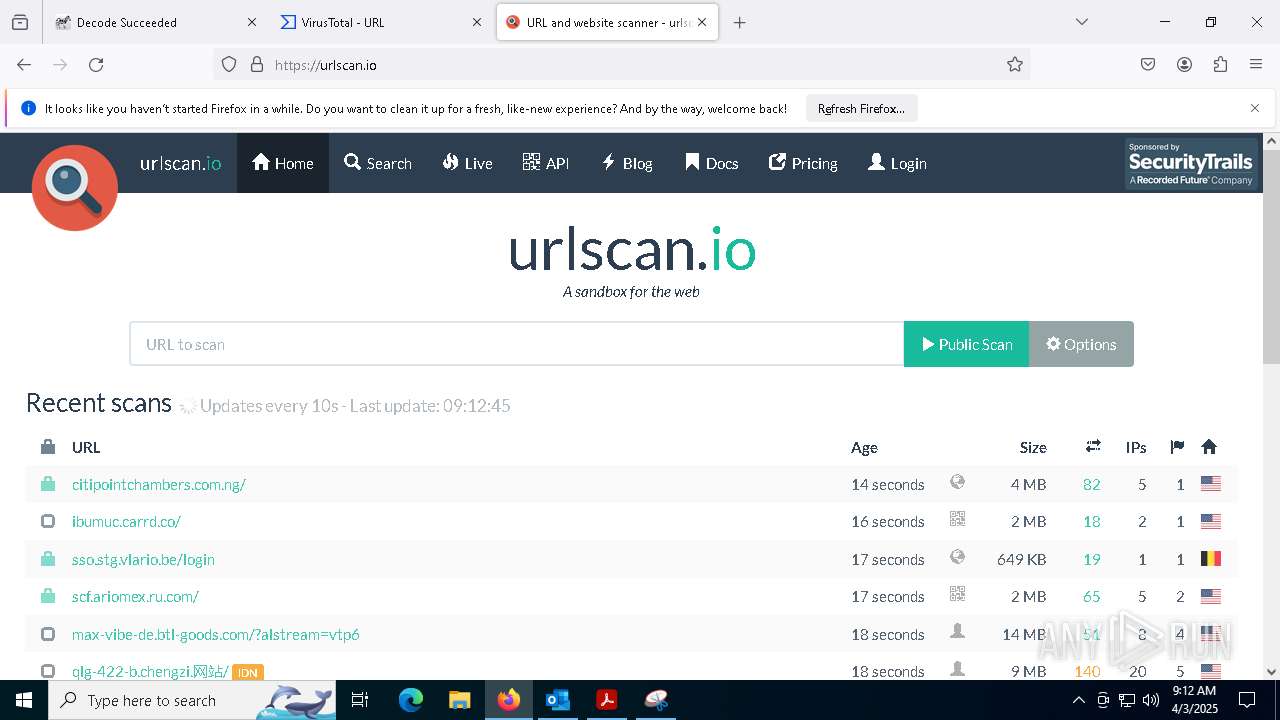Click the lock icon in the table header
The height and width of the screenshot is (720, 1280).
click(48, 447)
